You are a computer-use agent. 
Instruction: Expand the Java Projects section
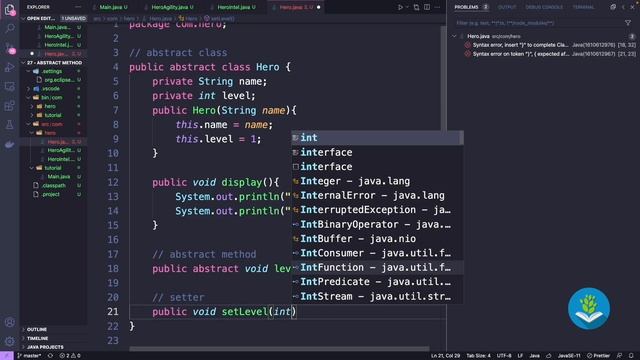point(53,347)
